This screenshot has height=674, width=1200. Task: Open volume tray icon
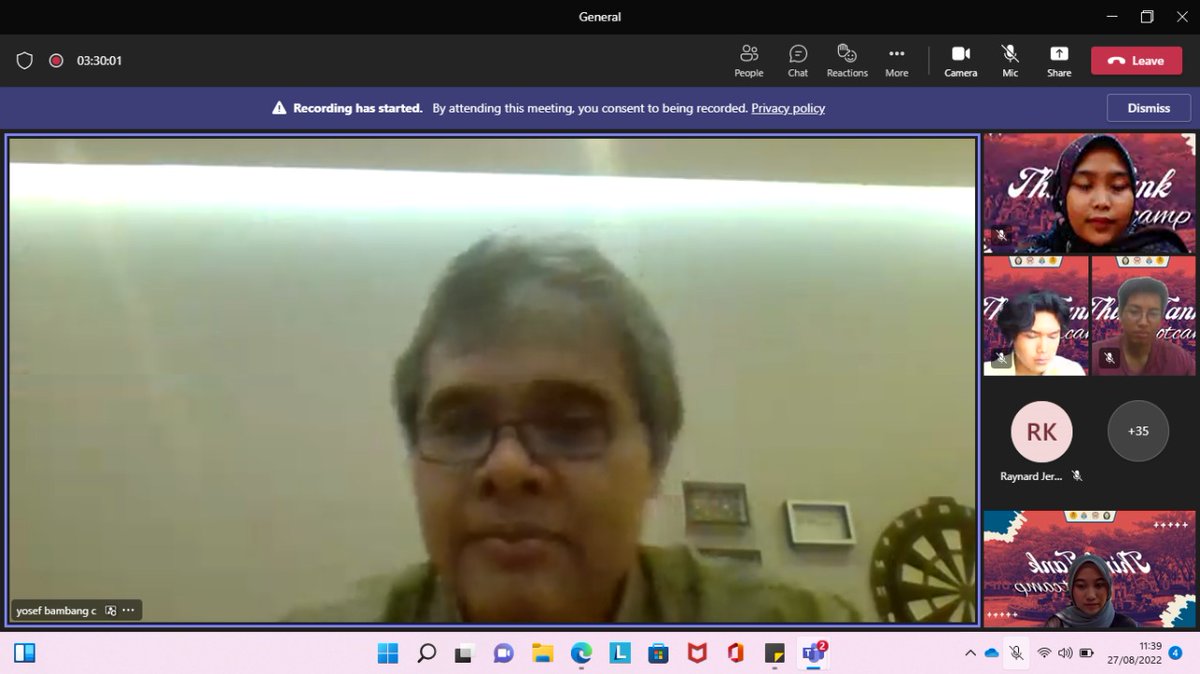point(1064,653)
